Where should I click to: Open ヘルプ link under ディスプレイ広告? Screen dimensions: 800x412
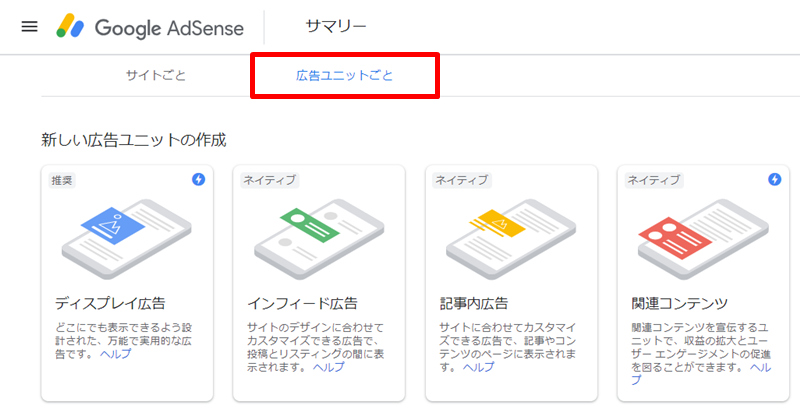click(x=116, y=355)
